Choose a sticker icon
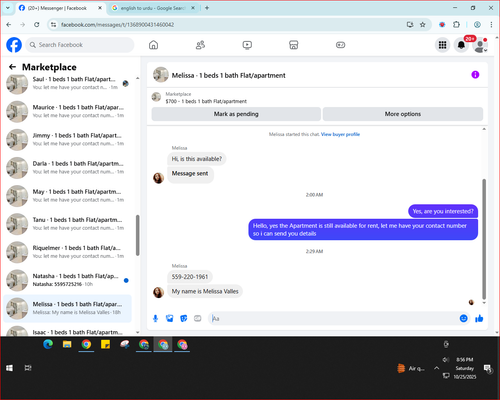This screenshot has height=400, width=500. point(184,318)
